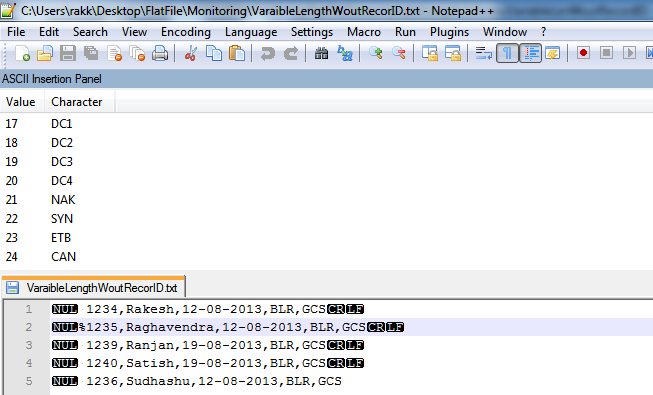This screenshot has height=395, width=653.
Task: Undo the last action
Action: coord(268,53)
